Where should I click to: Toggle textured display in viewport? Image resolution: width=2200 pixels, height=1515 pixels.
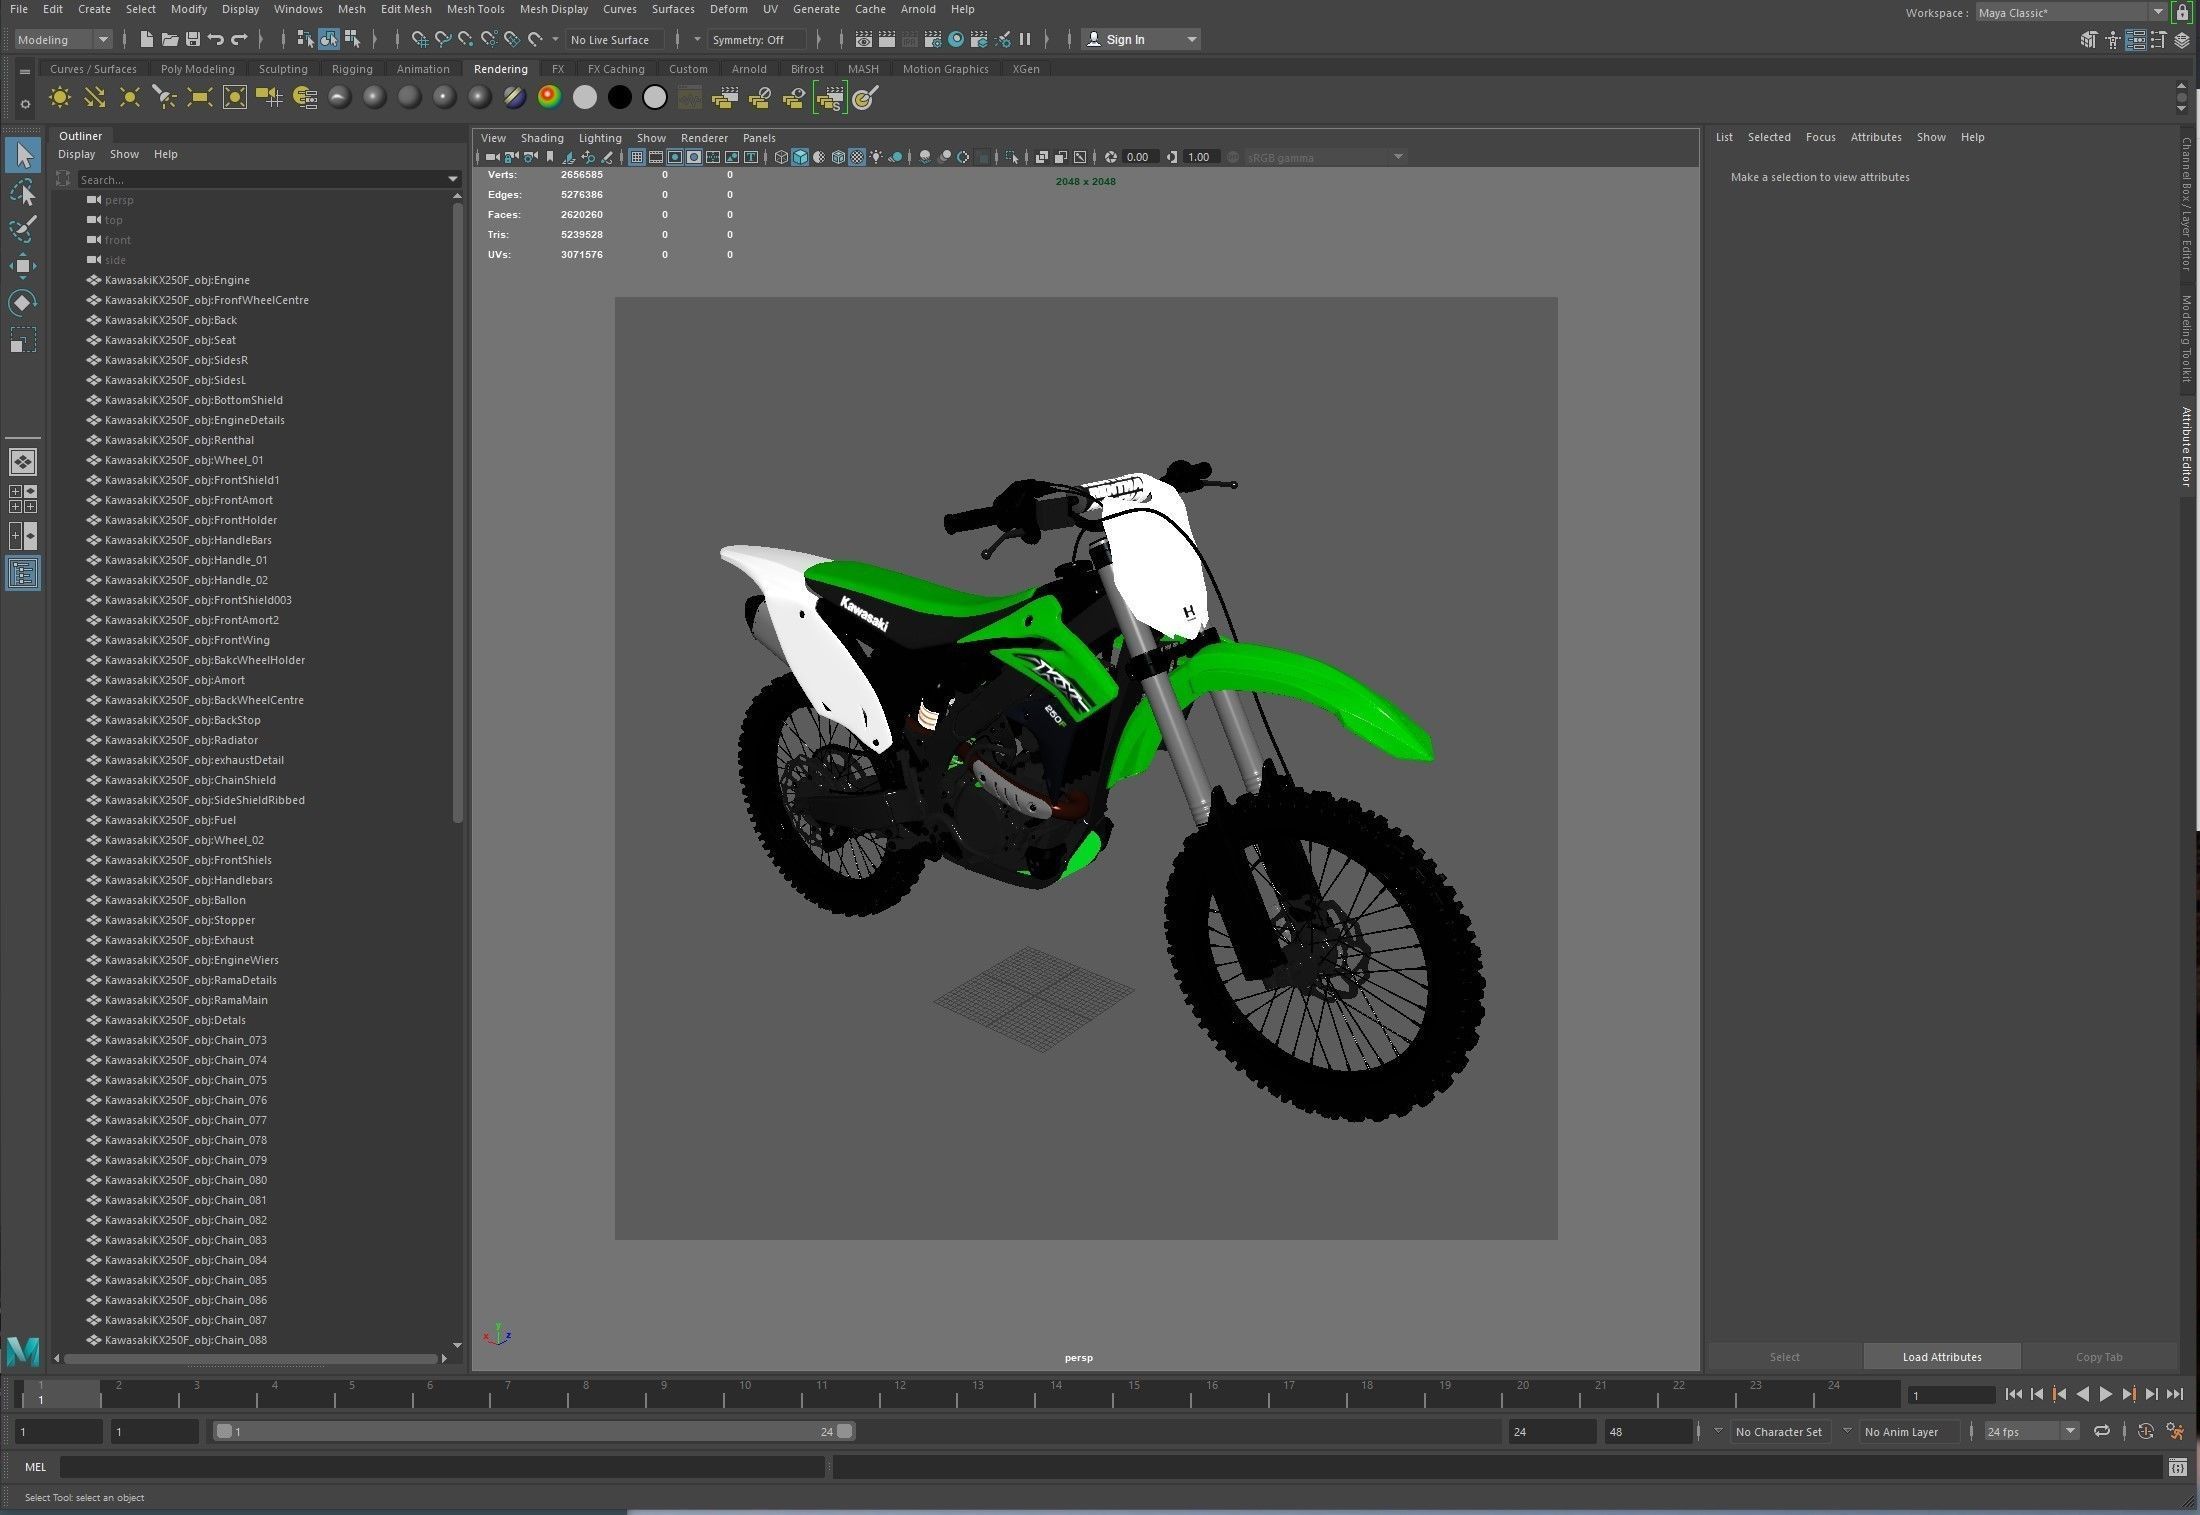[857, 157]
